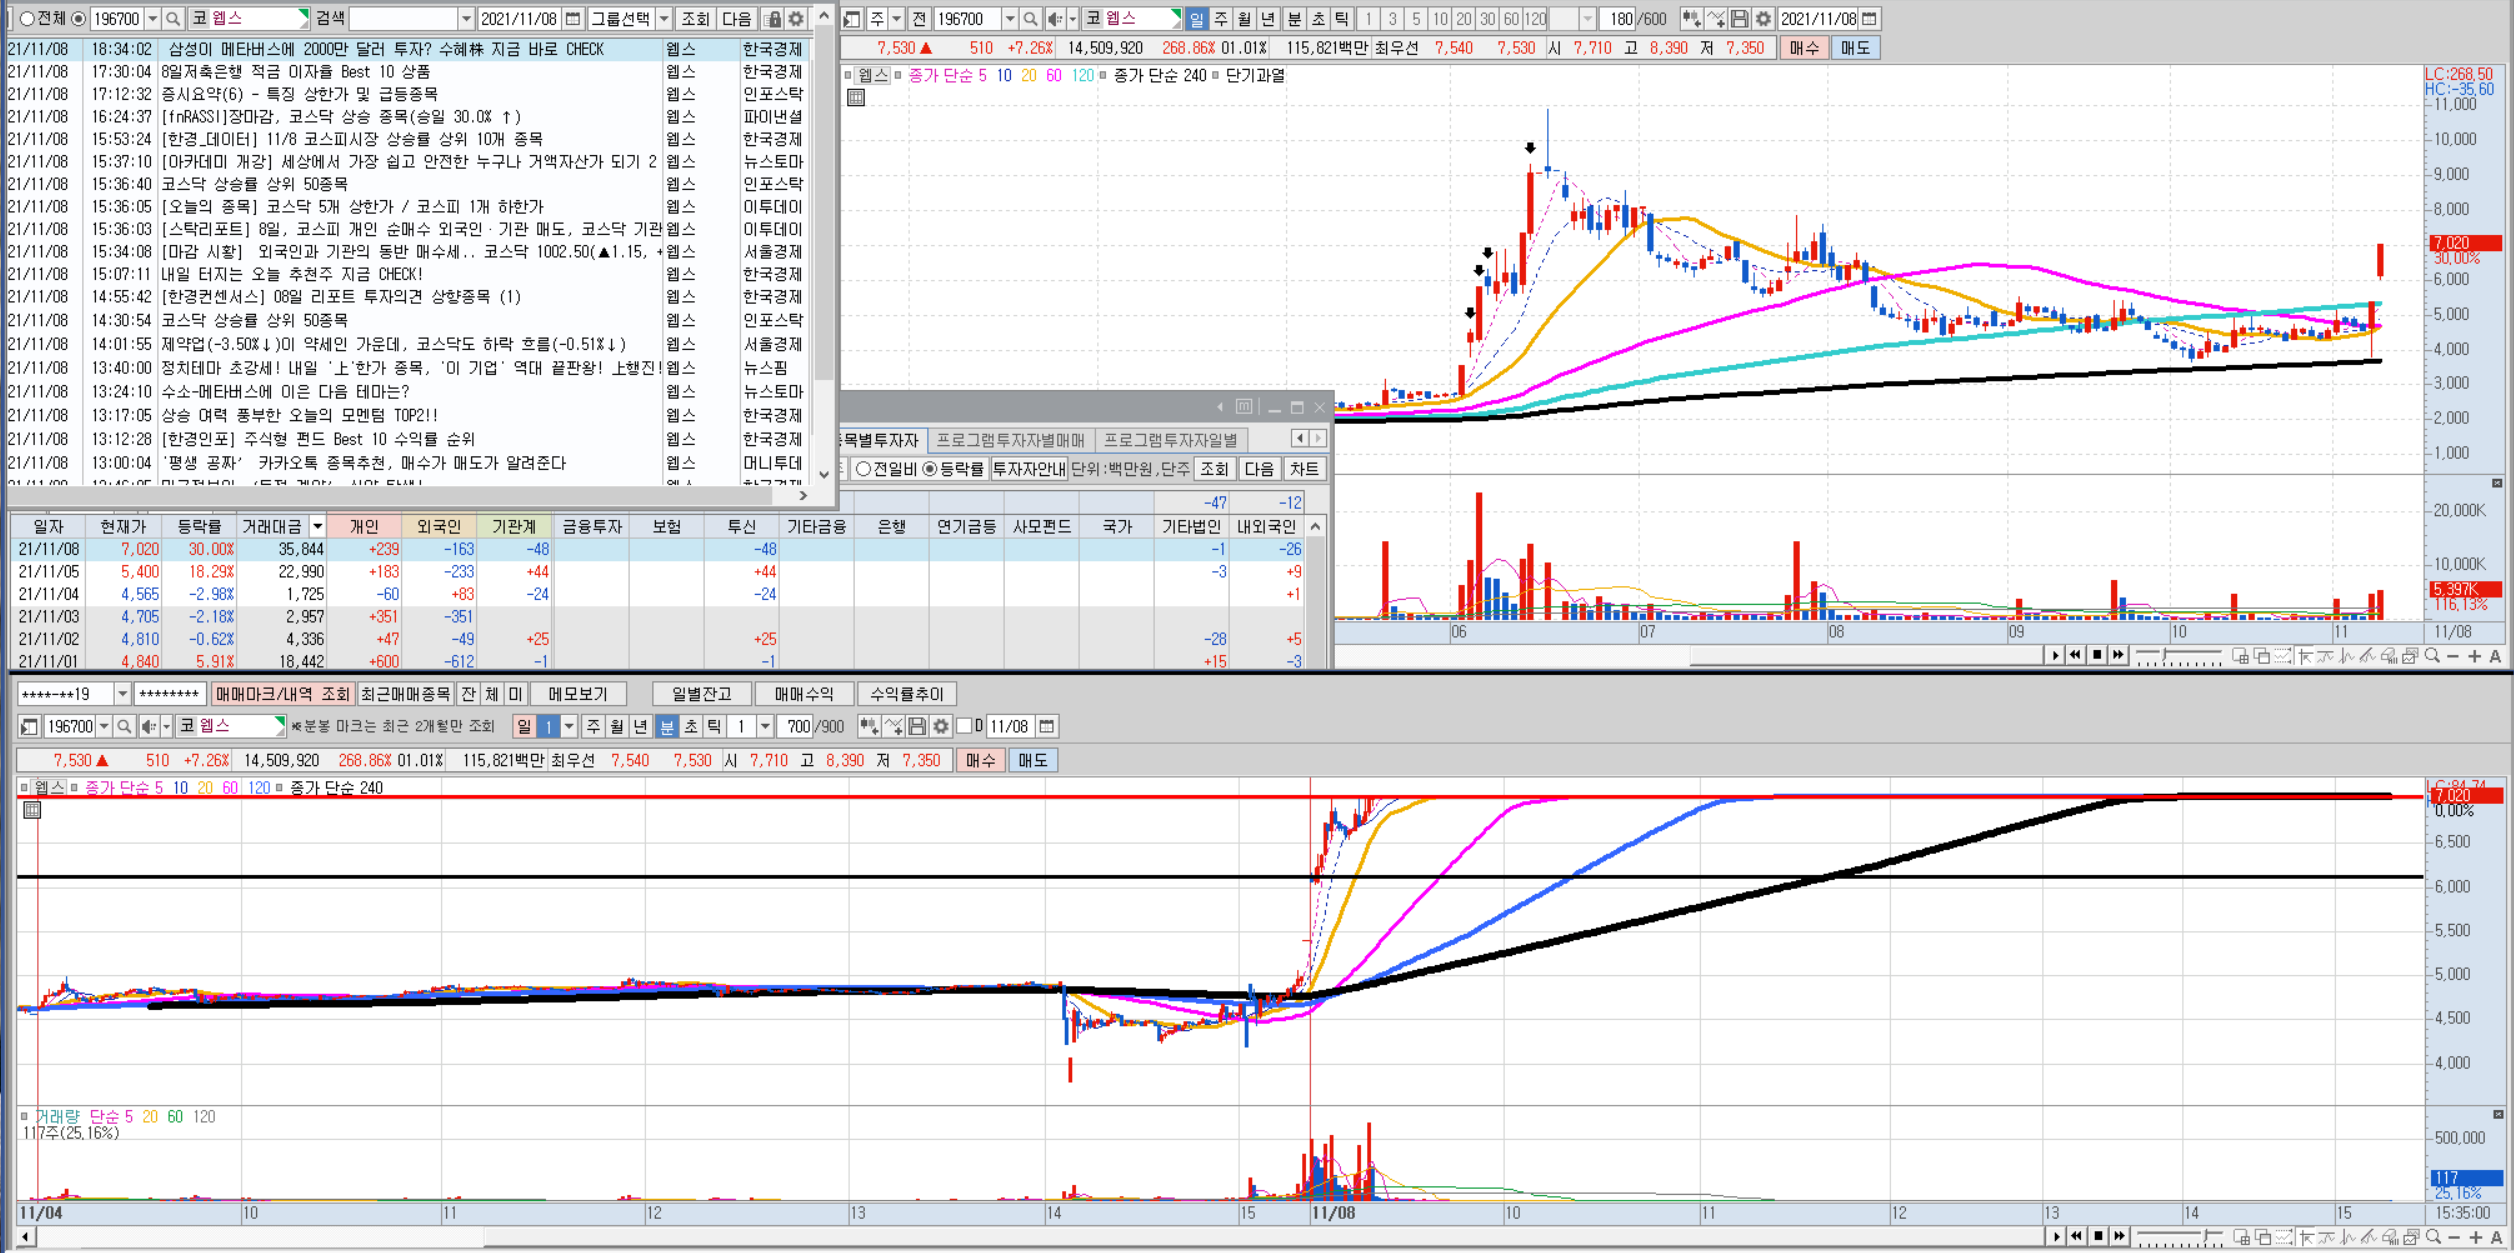Viewport: 2514px width, 1253px height.
Task: Open the news panel settings gear
Action: (796, 19)
